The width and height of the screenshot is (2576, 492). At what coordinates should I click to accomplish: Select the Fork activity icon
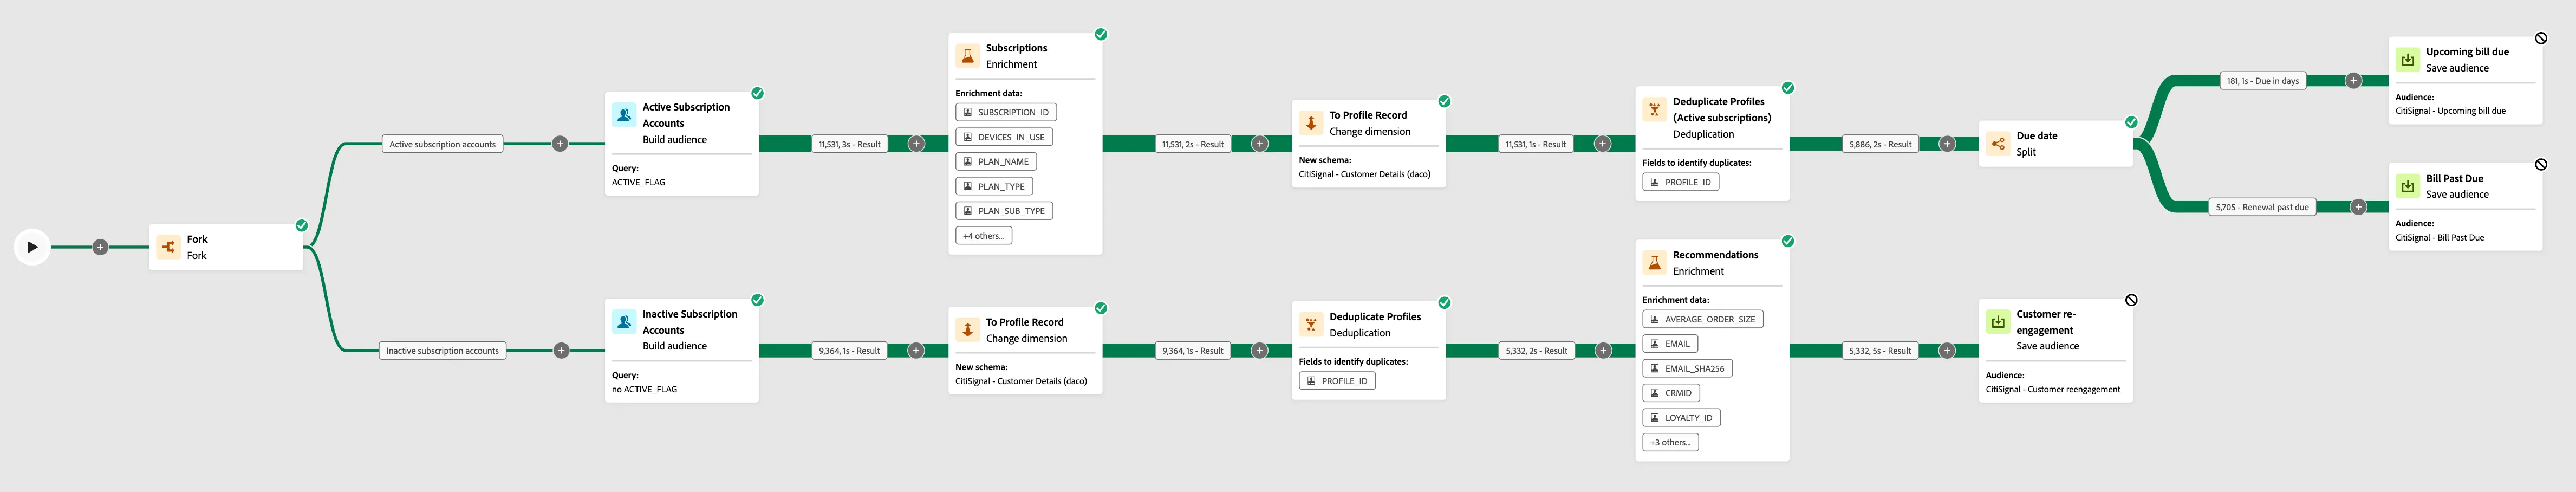(169, 247)
